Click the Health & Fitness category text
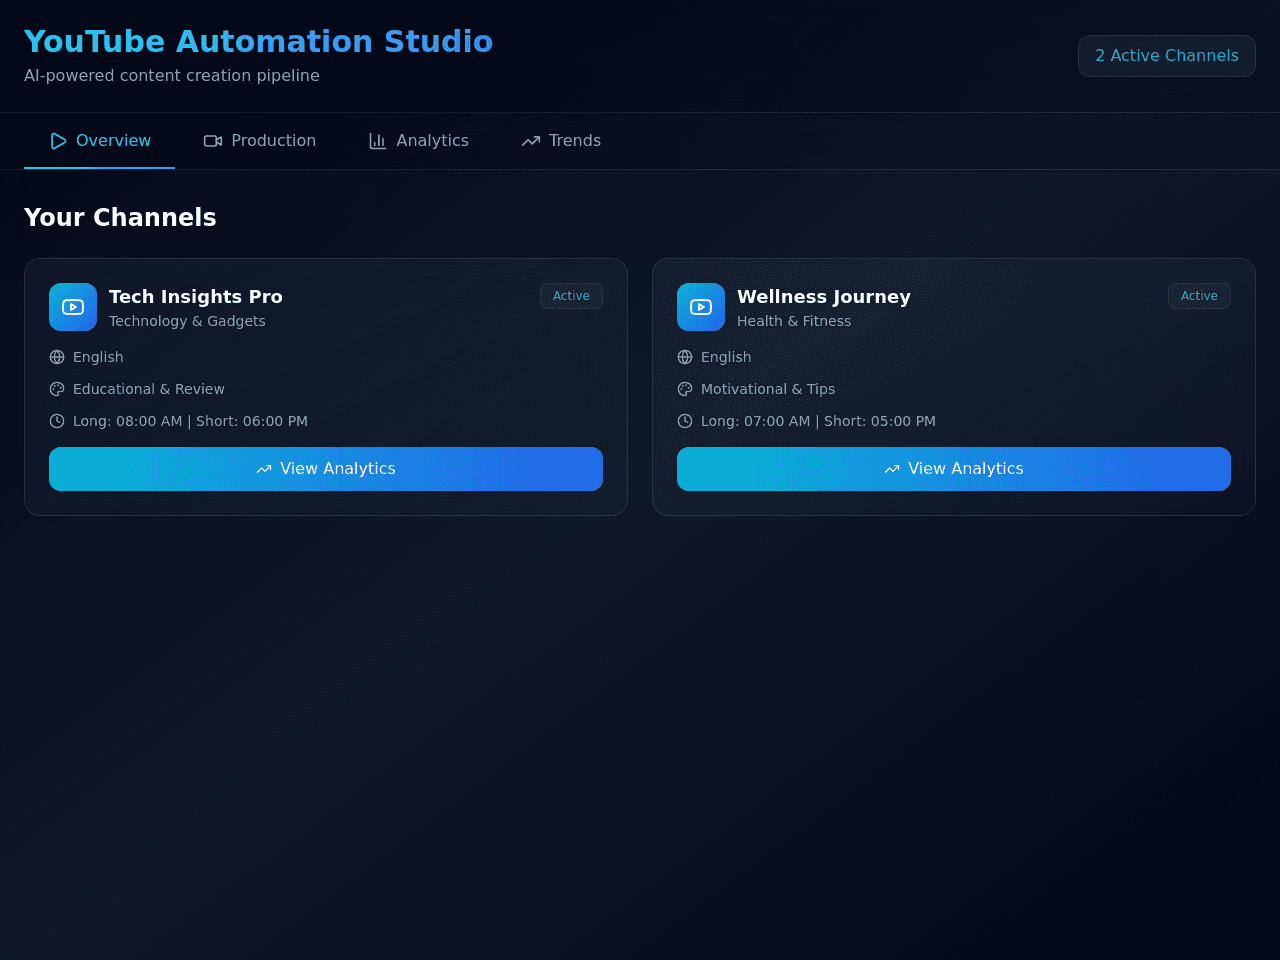Image resolution: width=1280 pixels, height=960 pixels. point(794,321)
